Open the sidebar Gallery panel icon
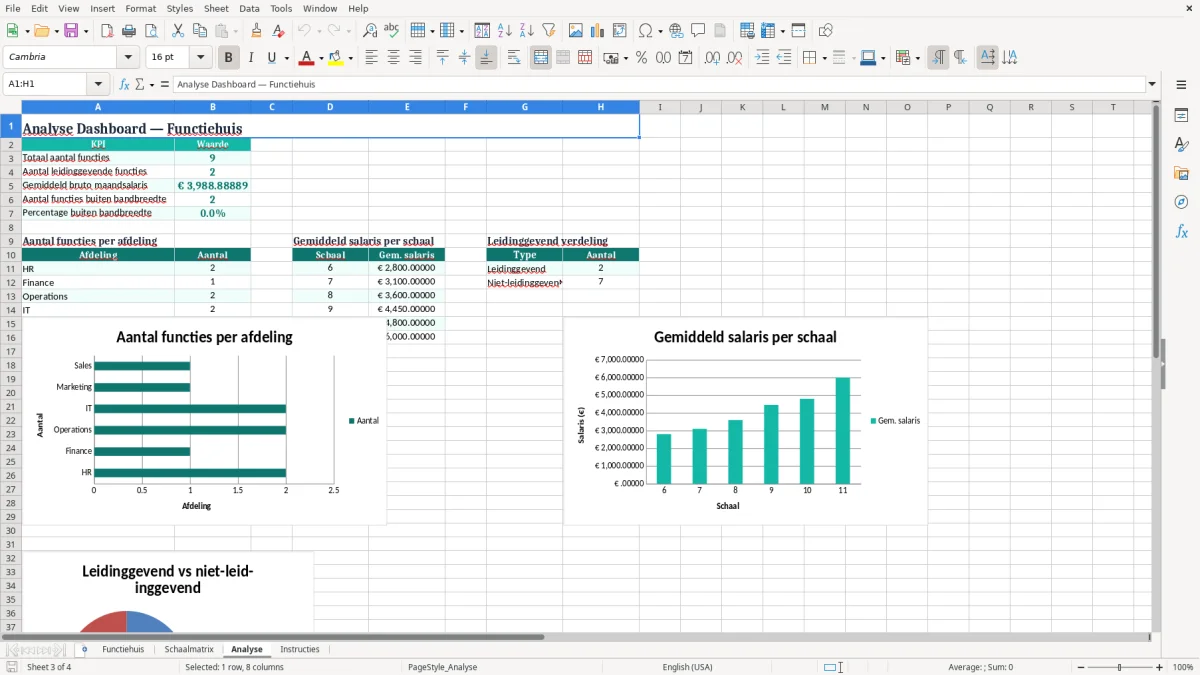Screen dimensions: 1200x675 pyautogui.click(x=1181, y=174)
